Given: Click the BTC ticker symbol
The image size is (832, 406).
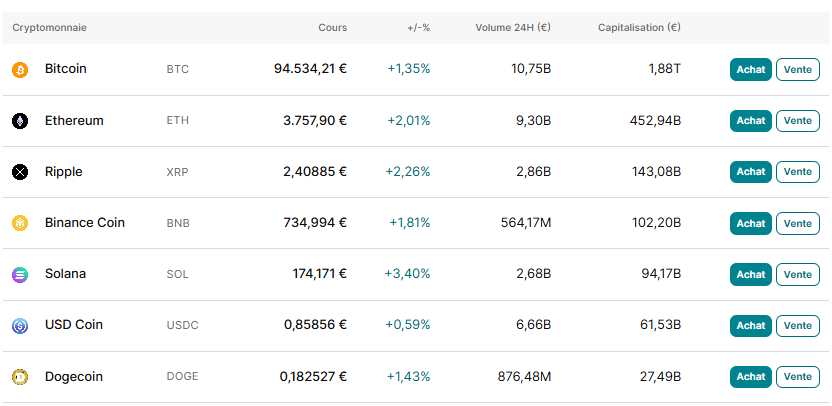Looking at the screenshot, I should 178,70.
